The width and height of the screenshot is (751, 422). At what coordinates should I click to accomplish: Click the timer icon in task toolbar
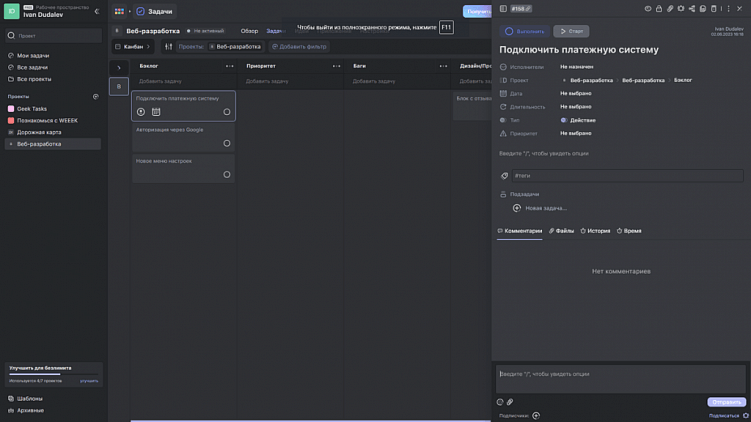pyautogui.click(x=648, y=9)
